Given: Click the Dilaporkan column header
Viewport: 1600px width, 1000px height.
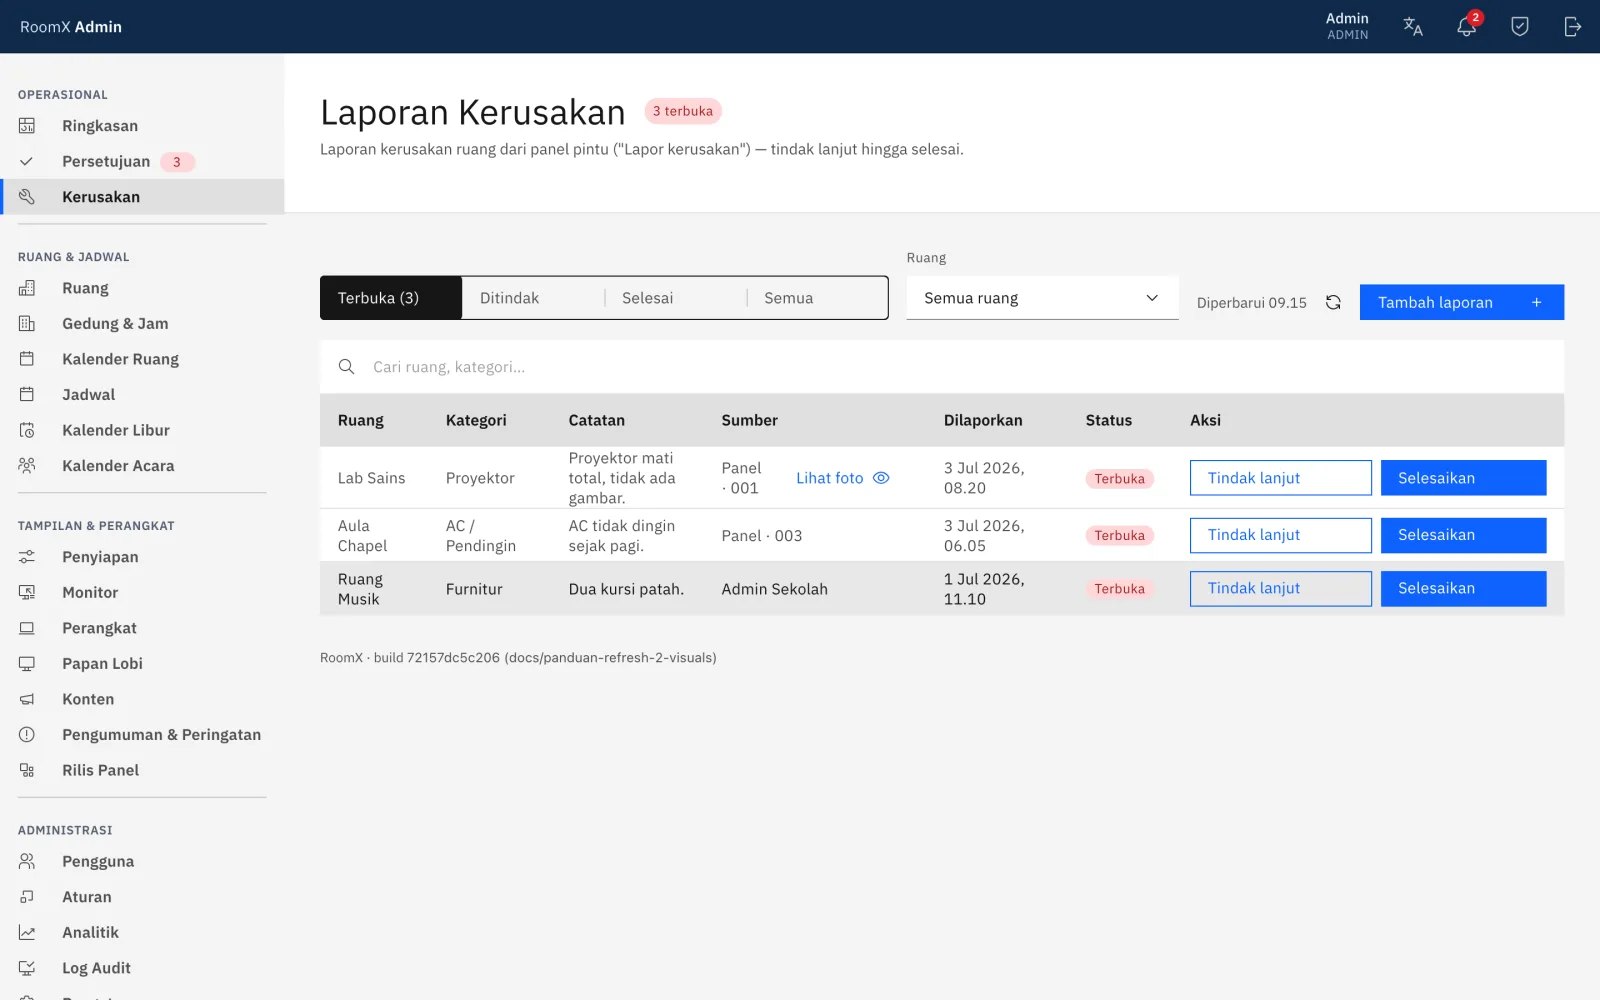Looking at the screenshot, I should pos(983,421).
